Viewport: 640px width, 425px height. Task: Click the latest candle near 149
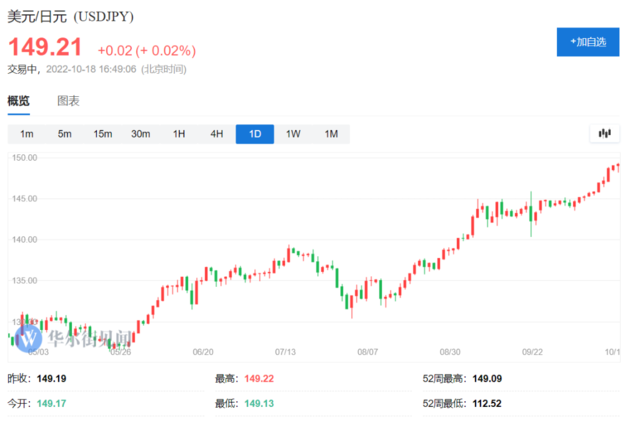618,167
